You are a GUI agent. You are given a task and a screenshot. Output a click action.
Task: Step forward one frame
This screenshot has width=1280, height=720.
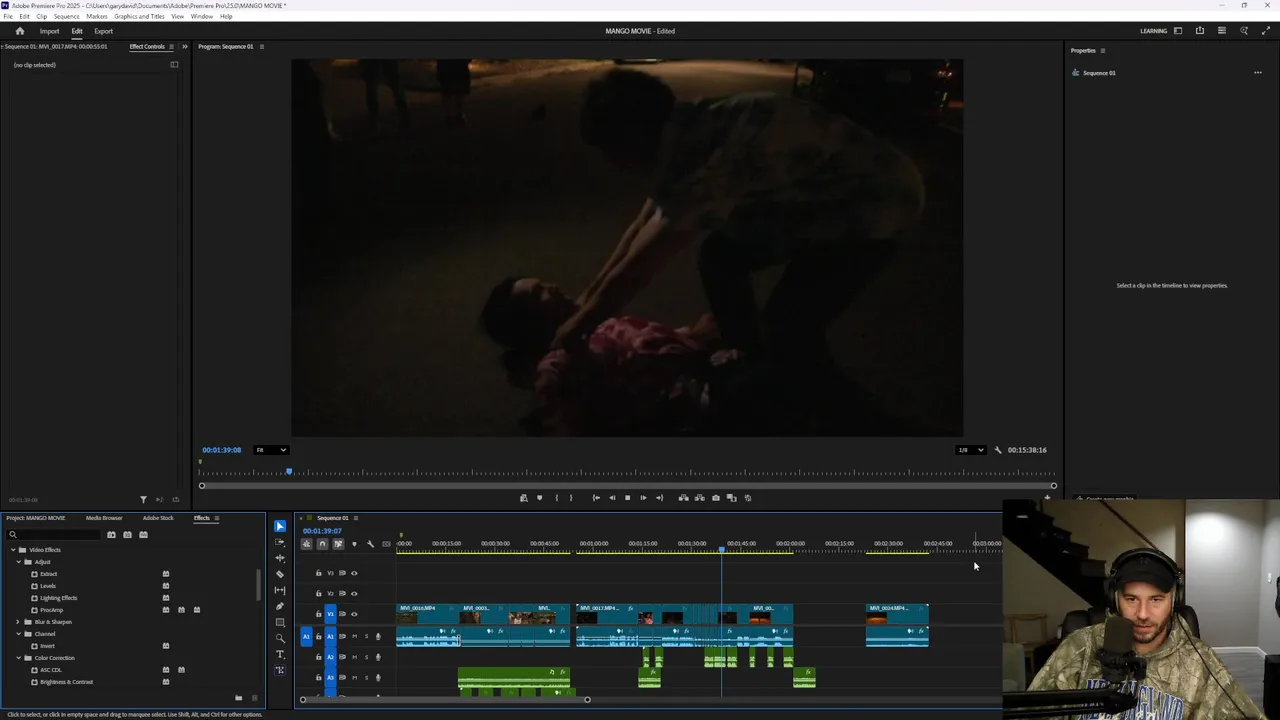click(x=643, y=498)
